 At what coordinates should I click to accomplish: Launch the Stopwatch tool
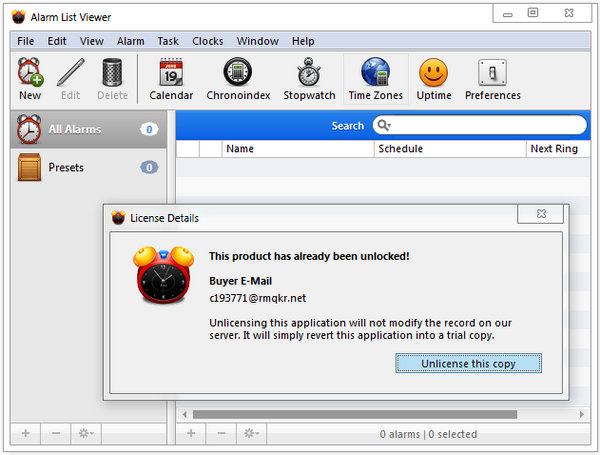click(309, 79)
